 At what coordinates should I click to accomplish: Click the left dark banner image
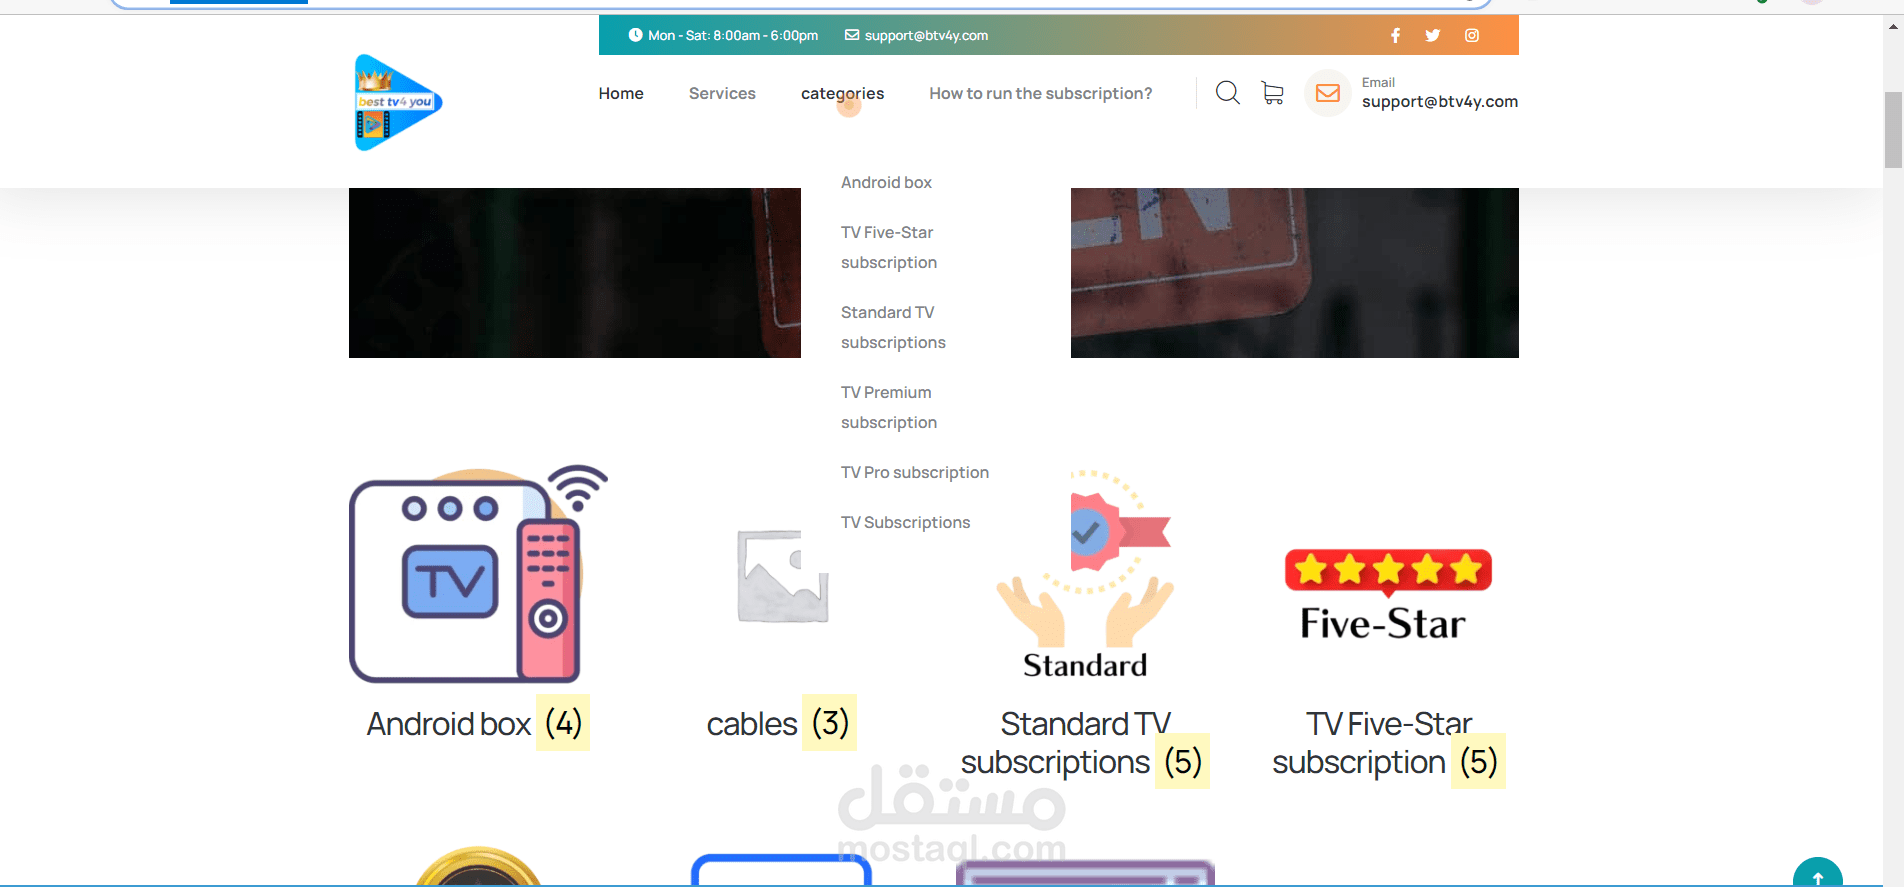[x=575, y=273]
